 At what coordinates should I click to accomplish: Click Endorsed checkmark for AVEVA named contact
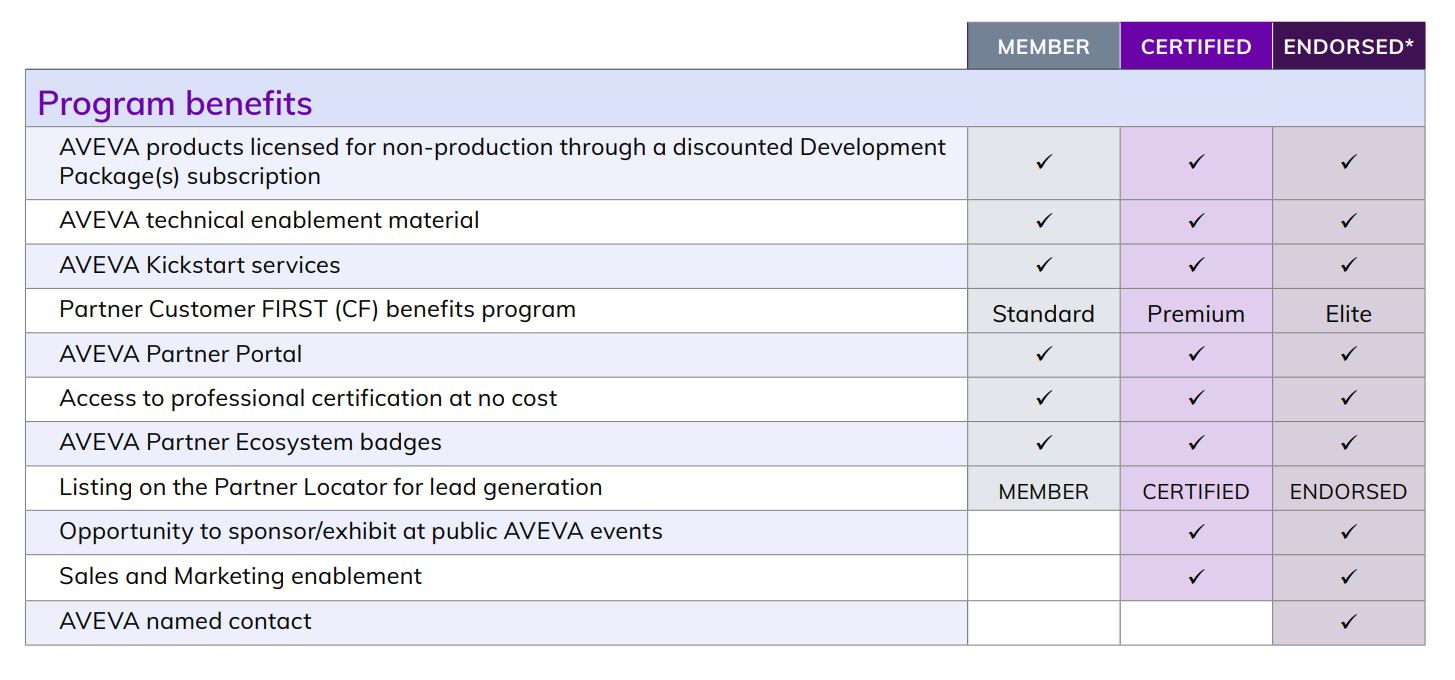tap(1348, 621)
